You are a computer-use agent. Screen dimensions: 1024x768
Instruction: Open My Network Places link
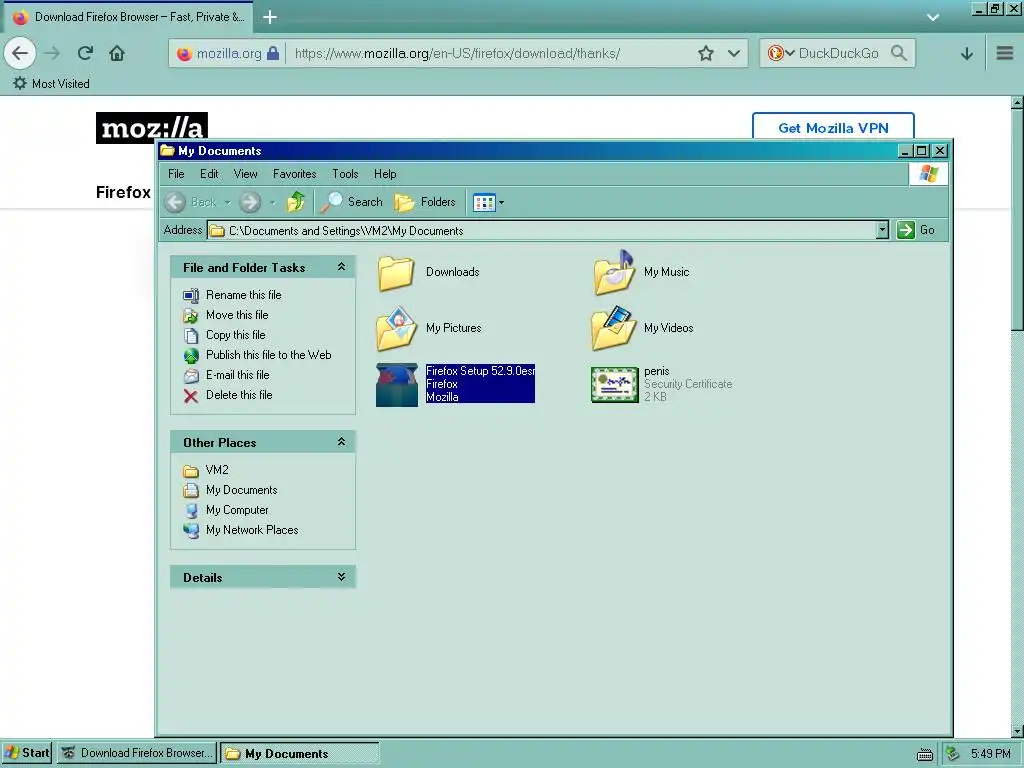coord(252,530)
